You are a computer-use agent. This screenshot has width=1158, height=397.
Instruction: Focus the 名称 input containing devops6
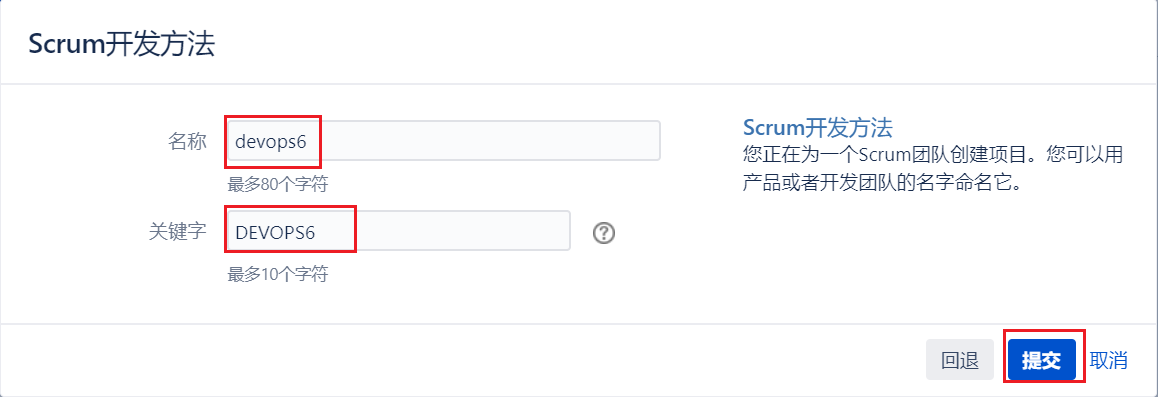click(444, 140)
